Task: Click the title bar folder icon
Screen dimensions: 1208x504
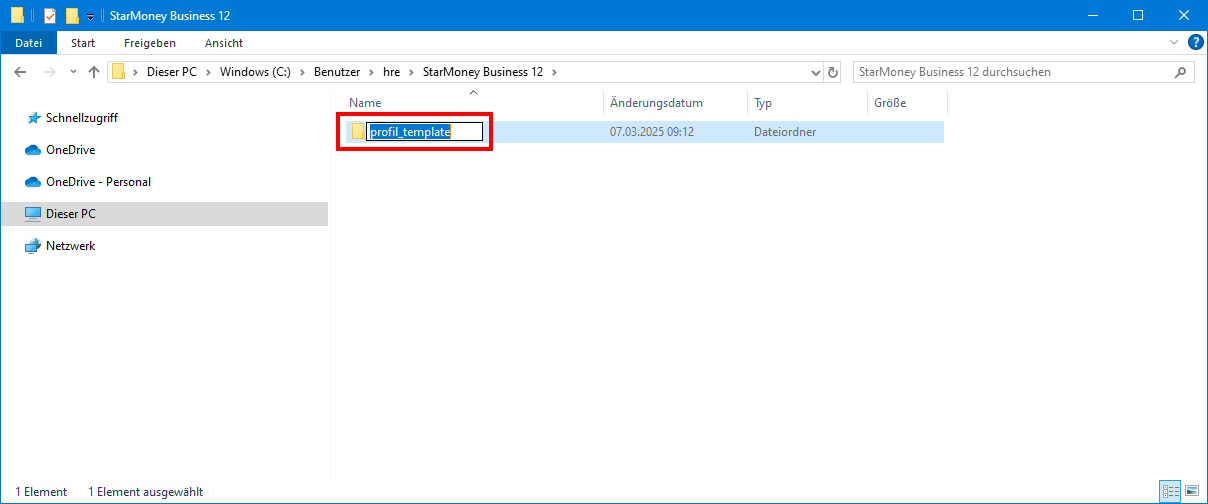Action: click(x=17, y=15)
